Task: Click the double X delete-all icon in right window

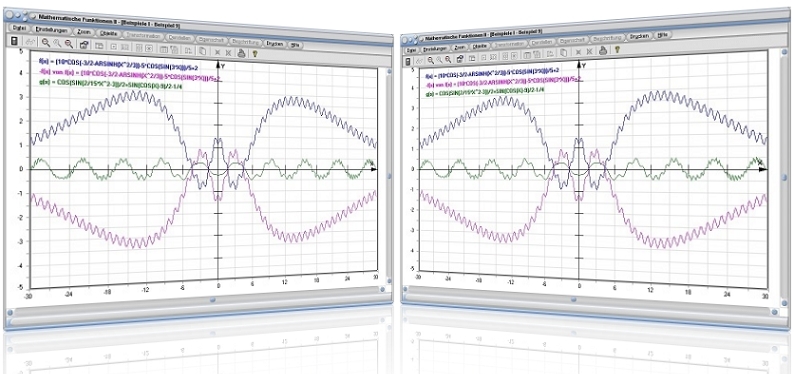Action: (x=590, y=51)
